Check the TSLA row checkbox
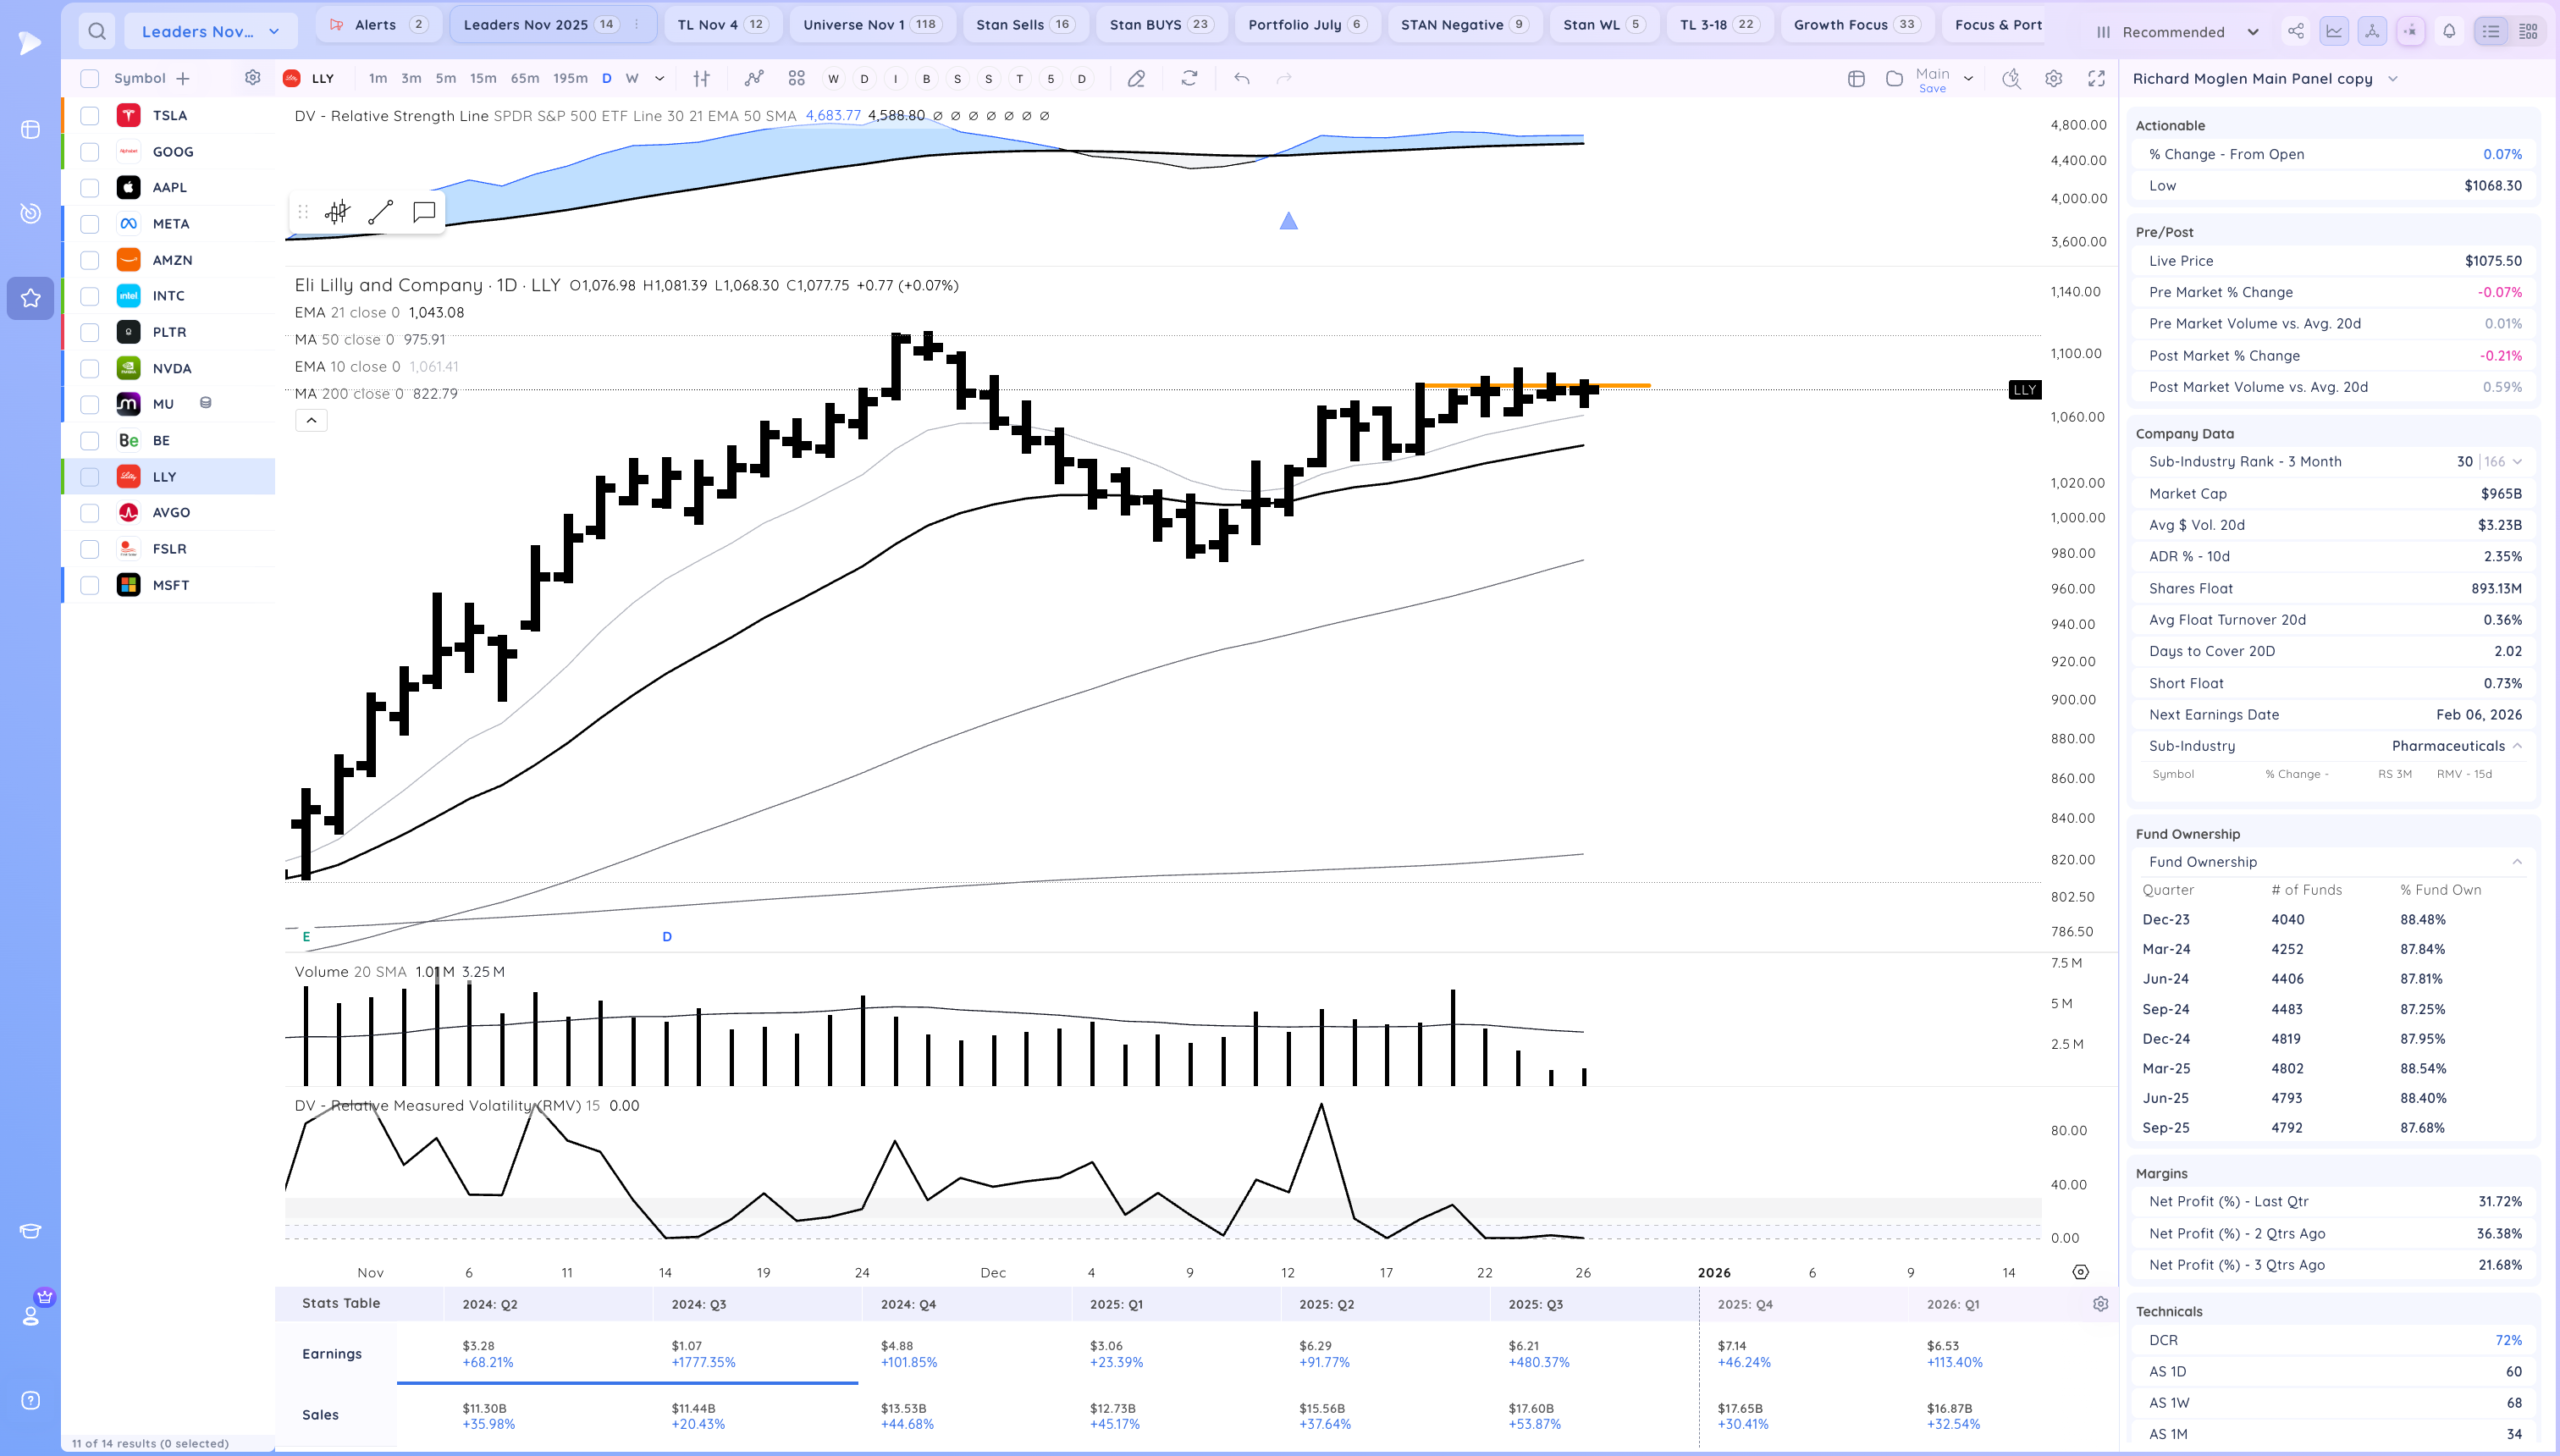Viewport: 2560px width, 1456px height. [90, 115]
